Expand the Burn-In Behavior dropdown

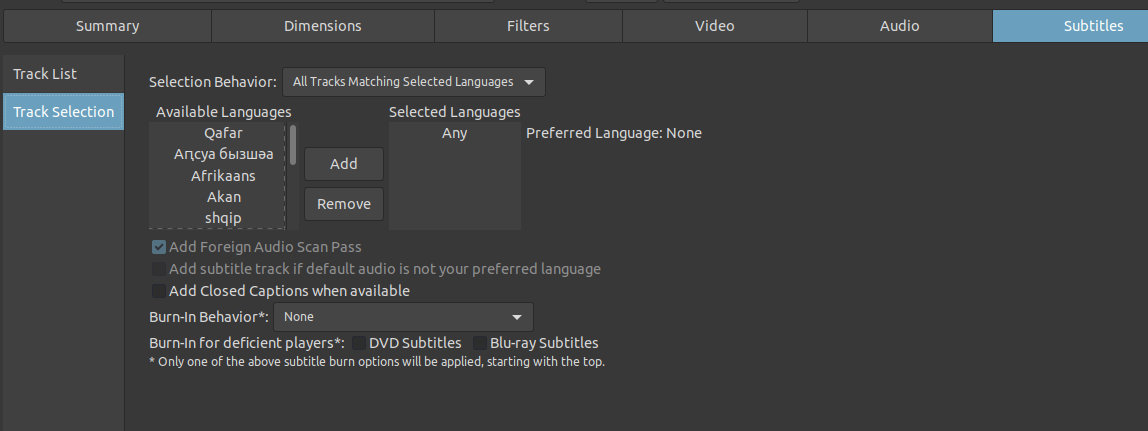click(403, 317)
